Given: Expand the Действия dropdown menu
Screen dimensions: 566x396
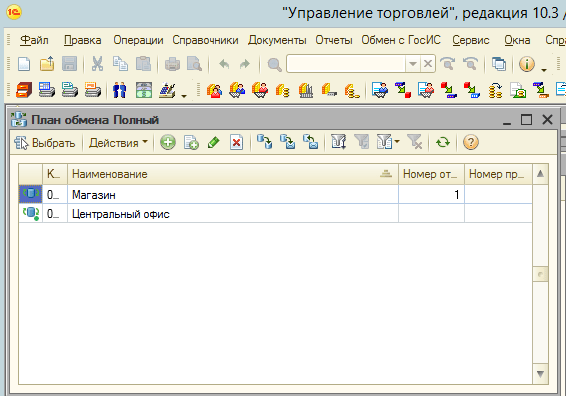Looking at the screenshot, I should 118,143.
